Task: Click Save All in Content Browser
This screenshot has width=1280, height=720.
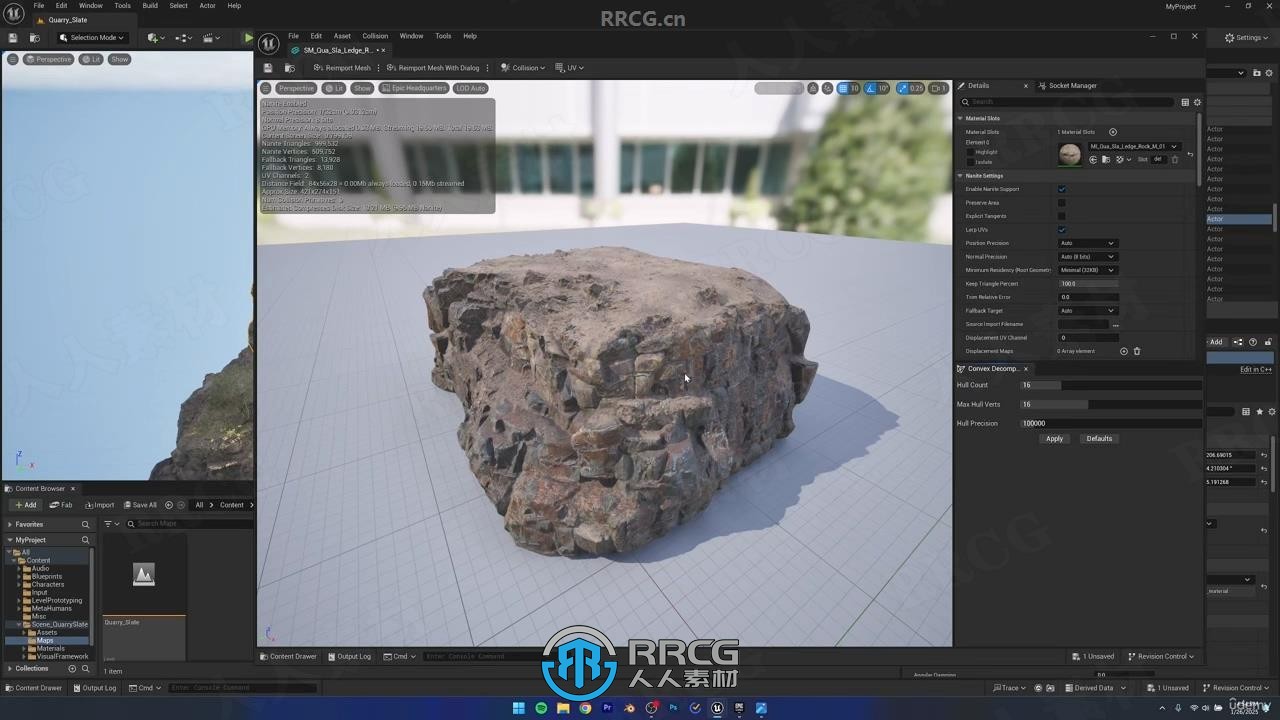Action: coord(139,505)
